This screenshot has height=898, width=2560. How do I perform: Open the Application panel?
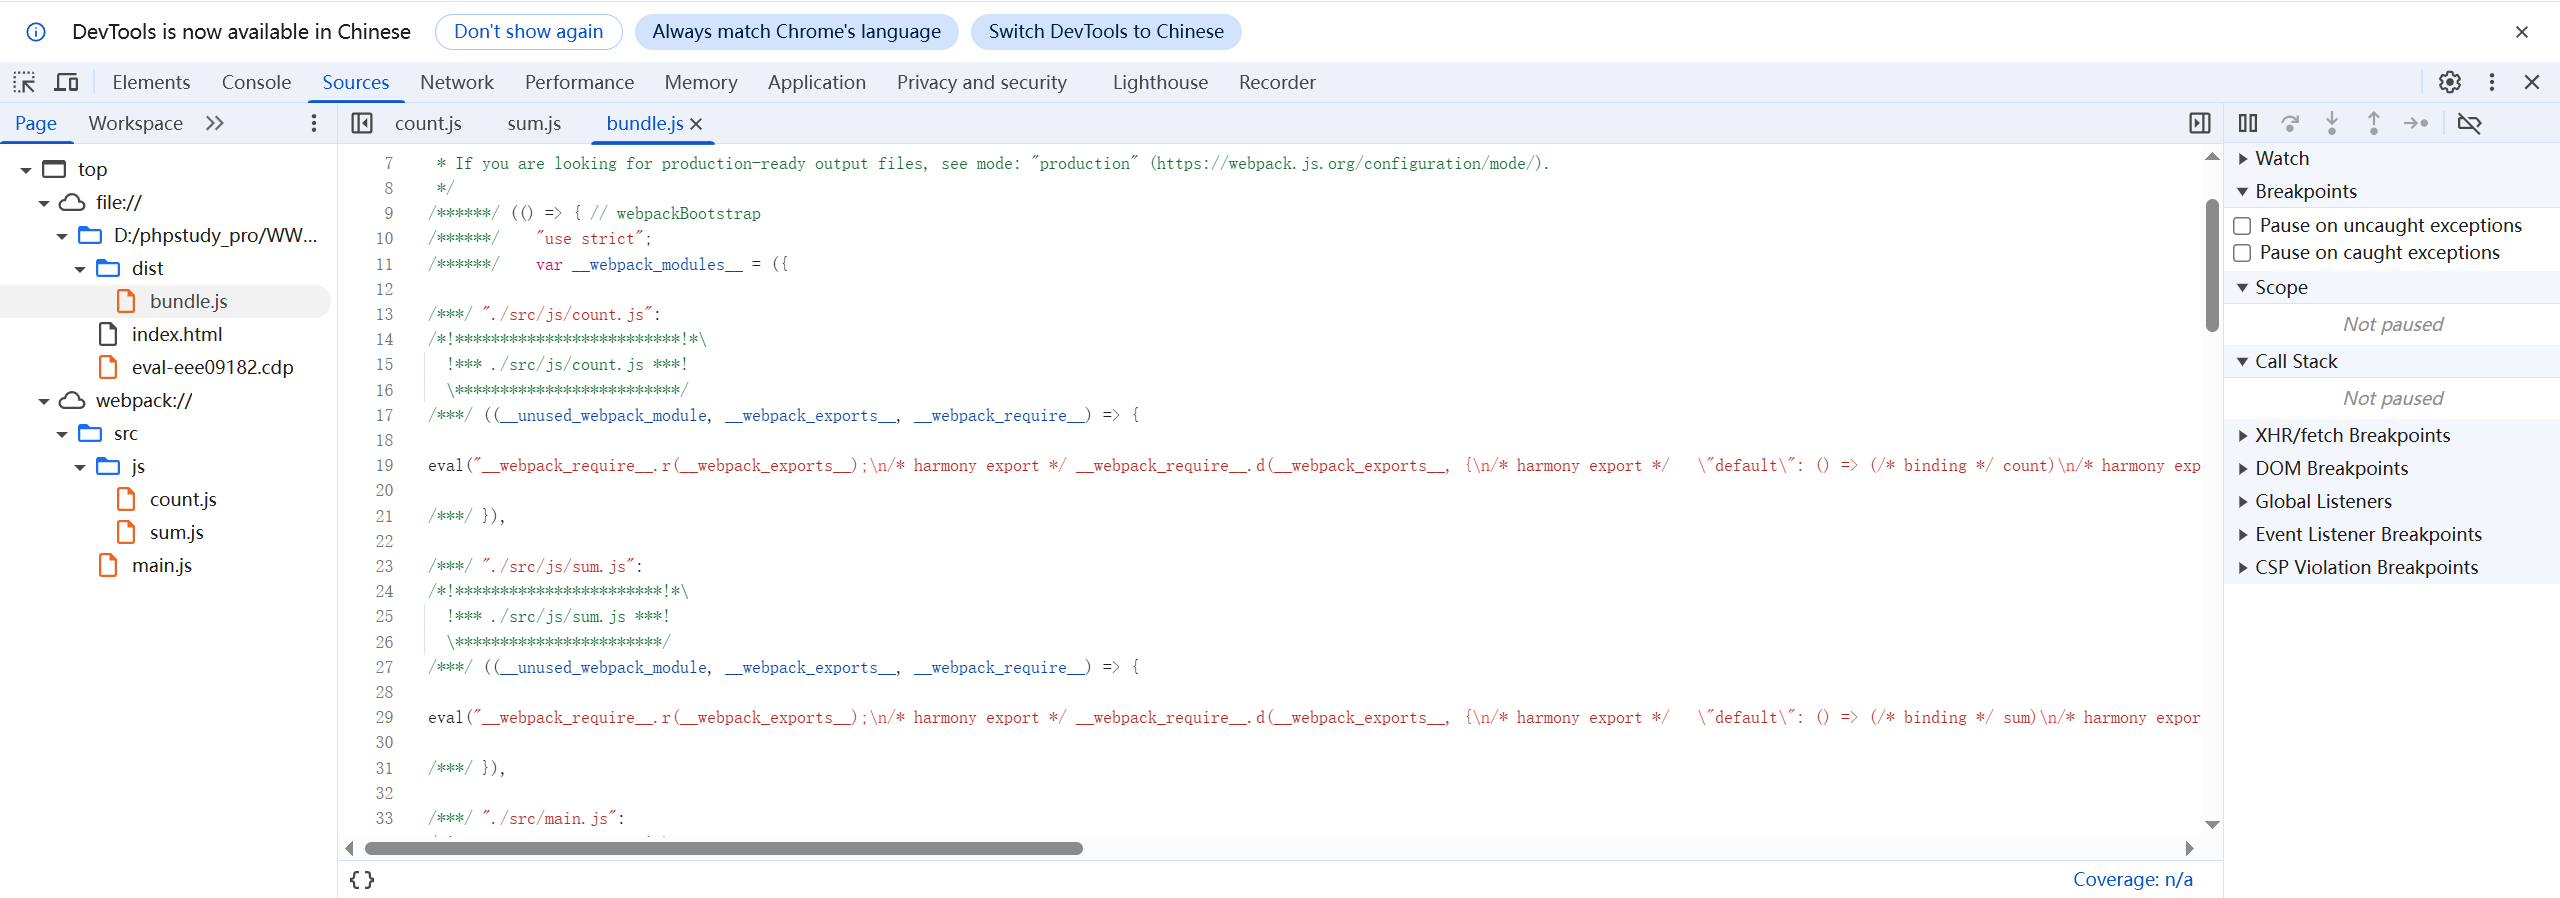click(x=817, y=82)
